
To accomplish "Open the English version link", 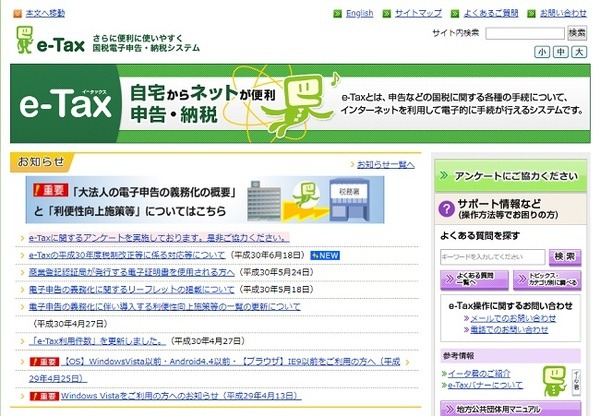I will 359,14.
